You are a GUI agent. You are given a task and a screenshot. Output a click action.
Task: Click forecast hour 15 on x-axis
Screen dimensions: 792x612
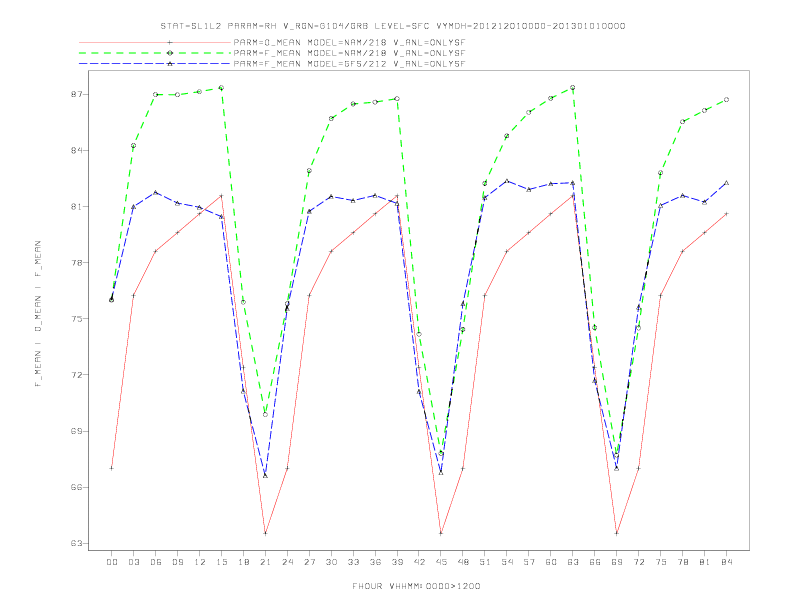point(221,562)
